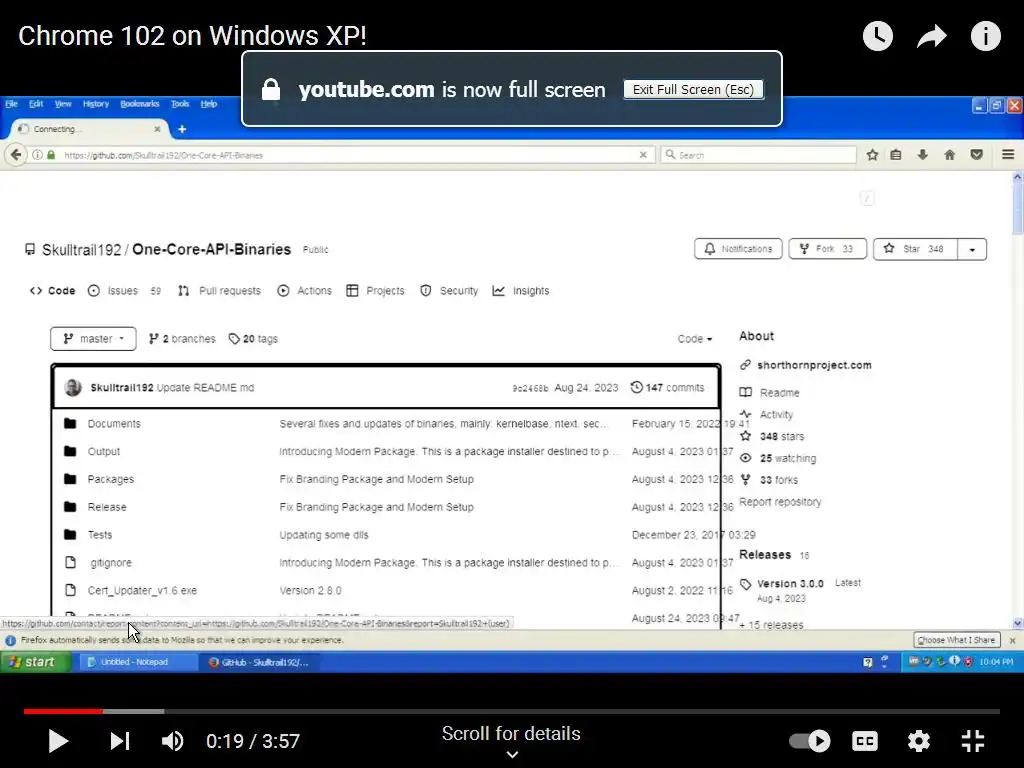Skip to the next video
This screenshot has height=768, width=1024.
120,741
